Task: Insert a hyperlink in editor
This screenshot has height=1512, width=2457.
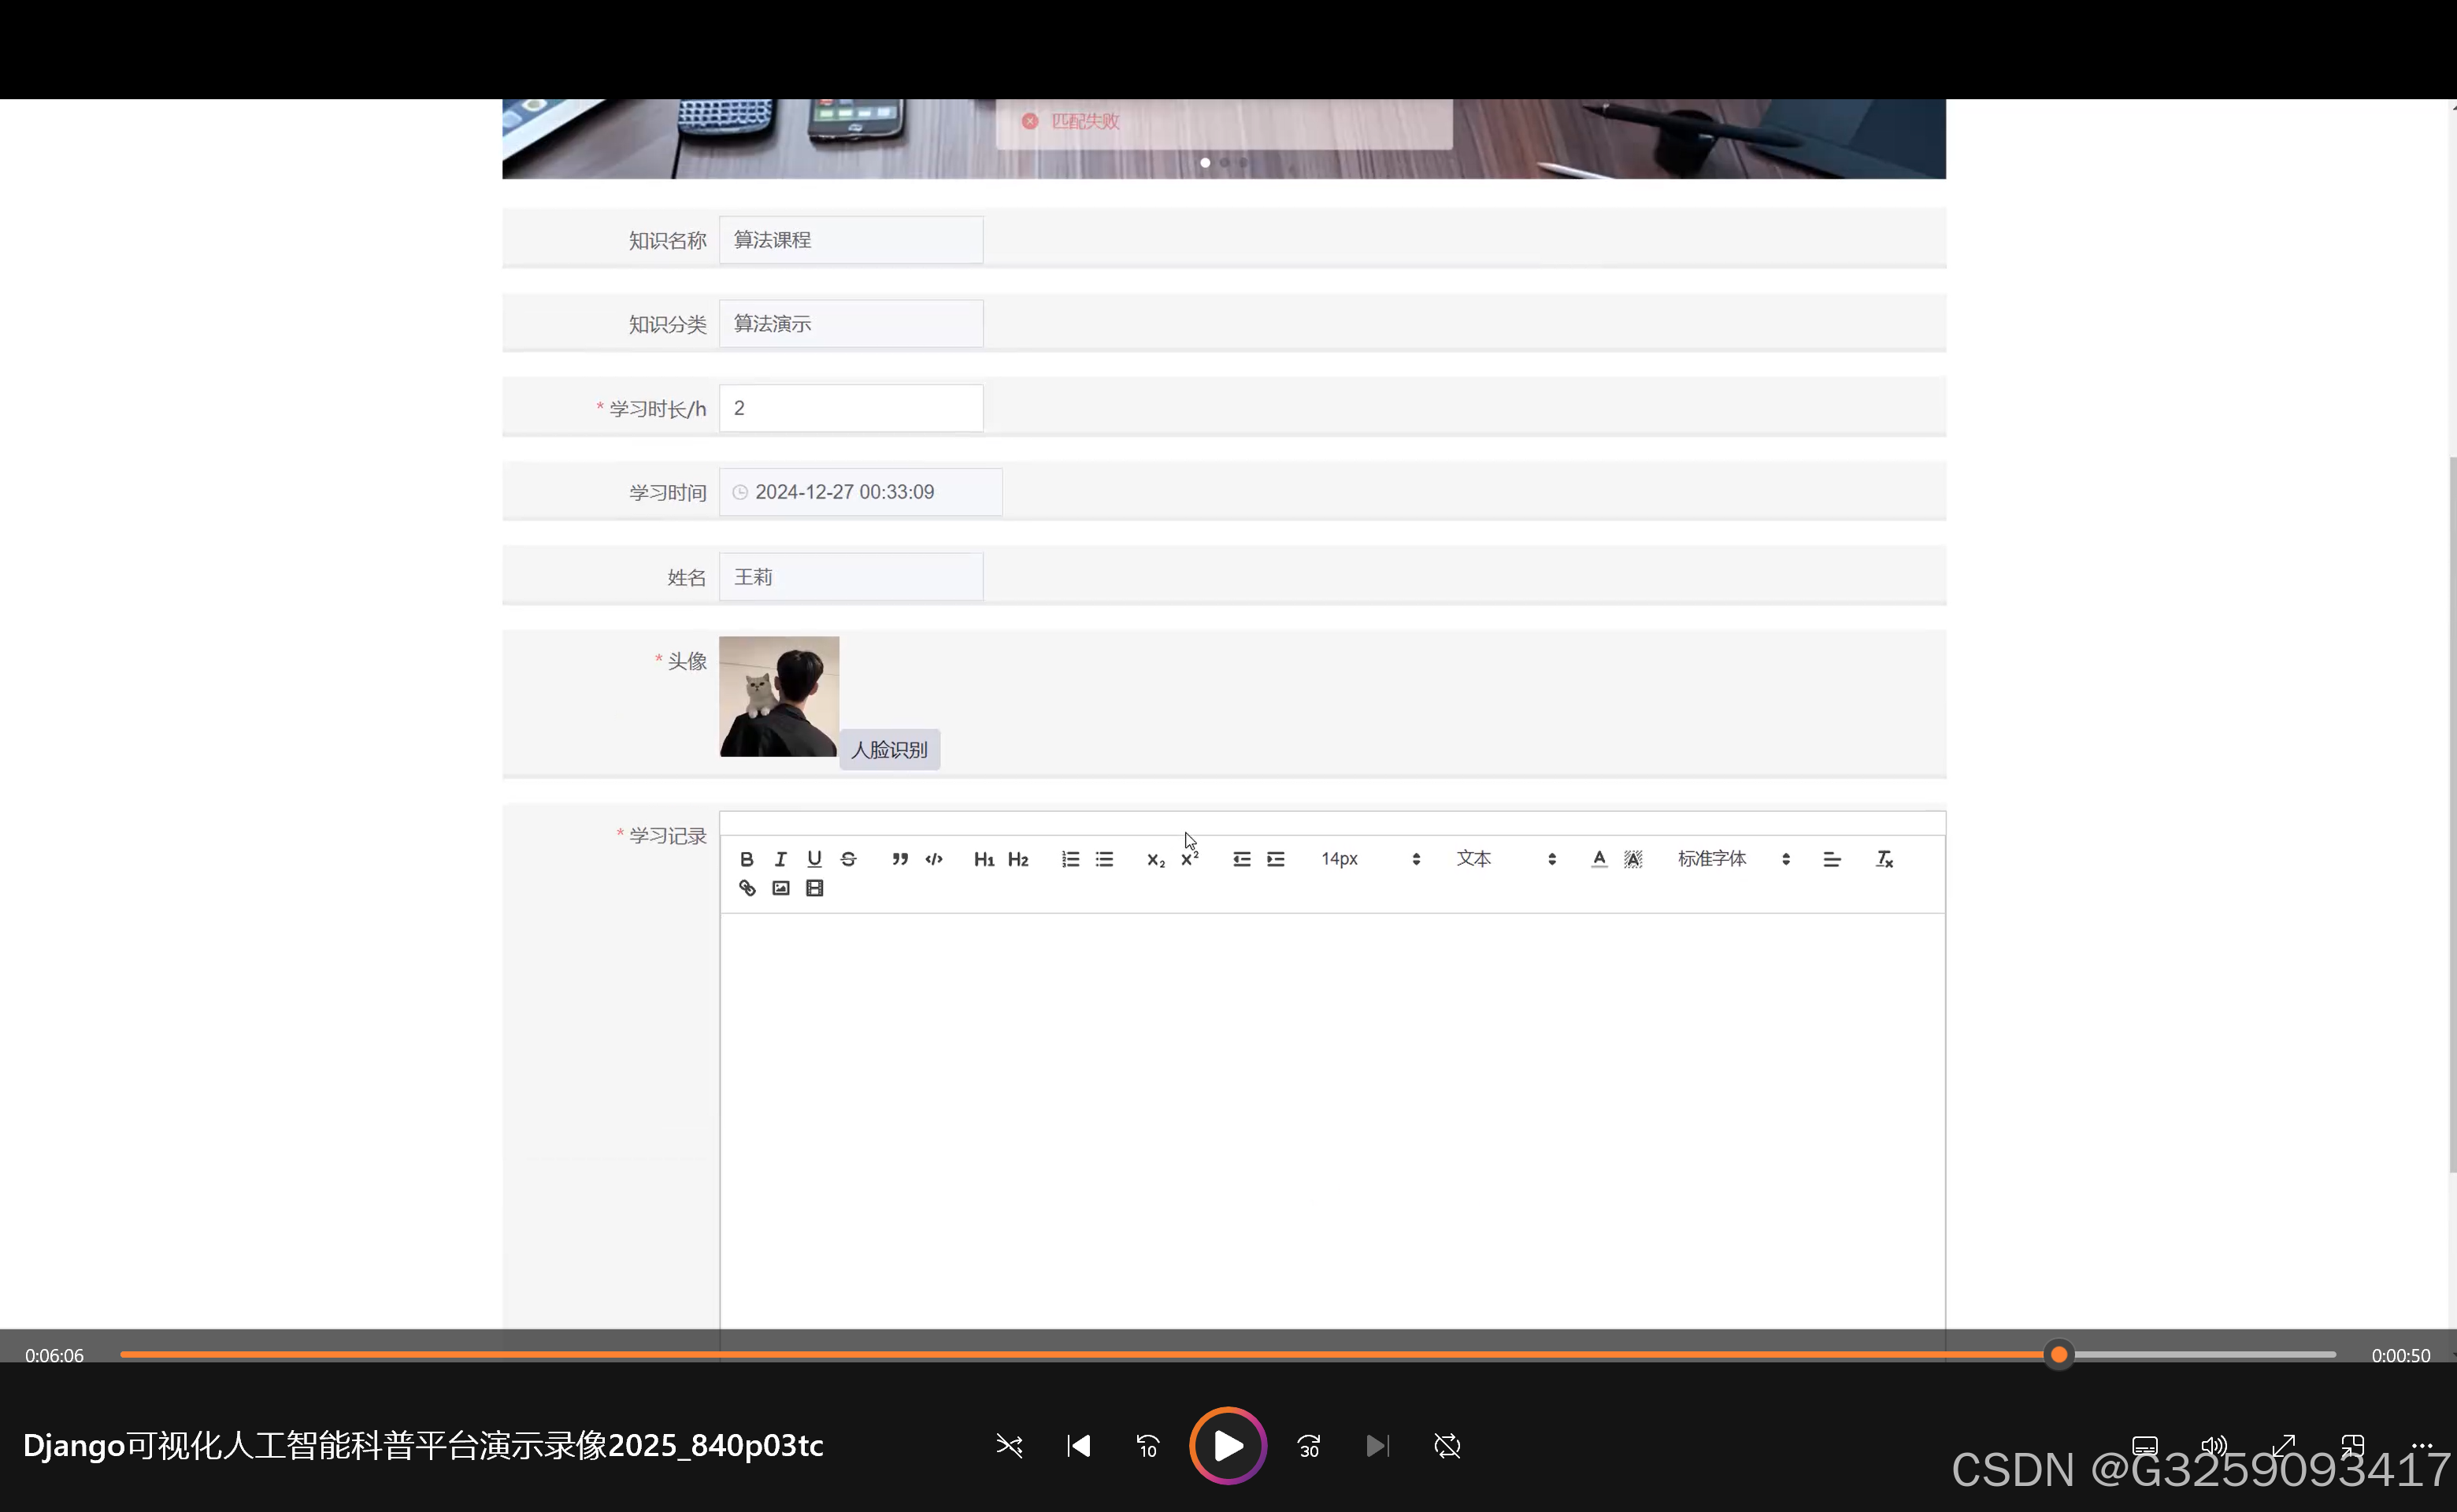Action: 747,888
